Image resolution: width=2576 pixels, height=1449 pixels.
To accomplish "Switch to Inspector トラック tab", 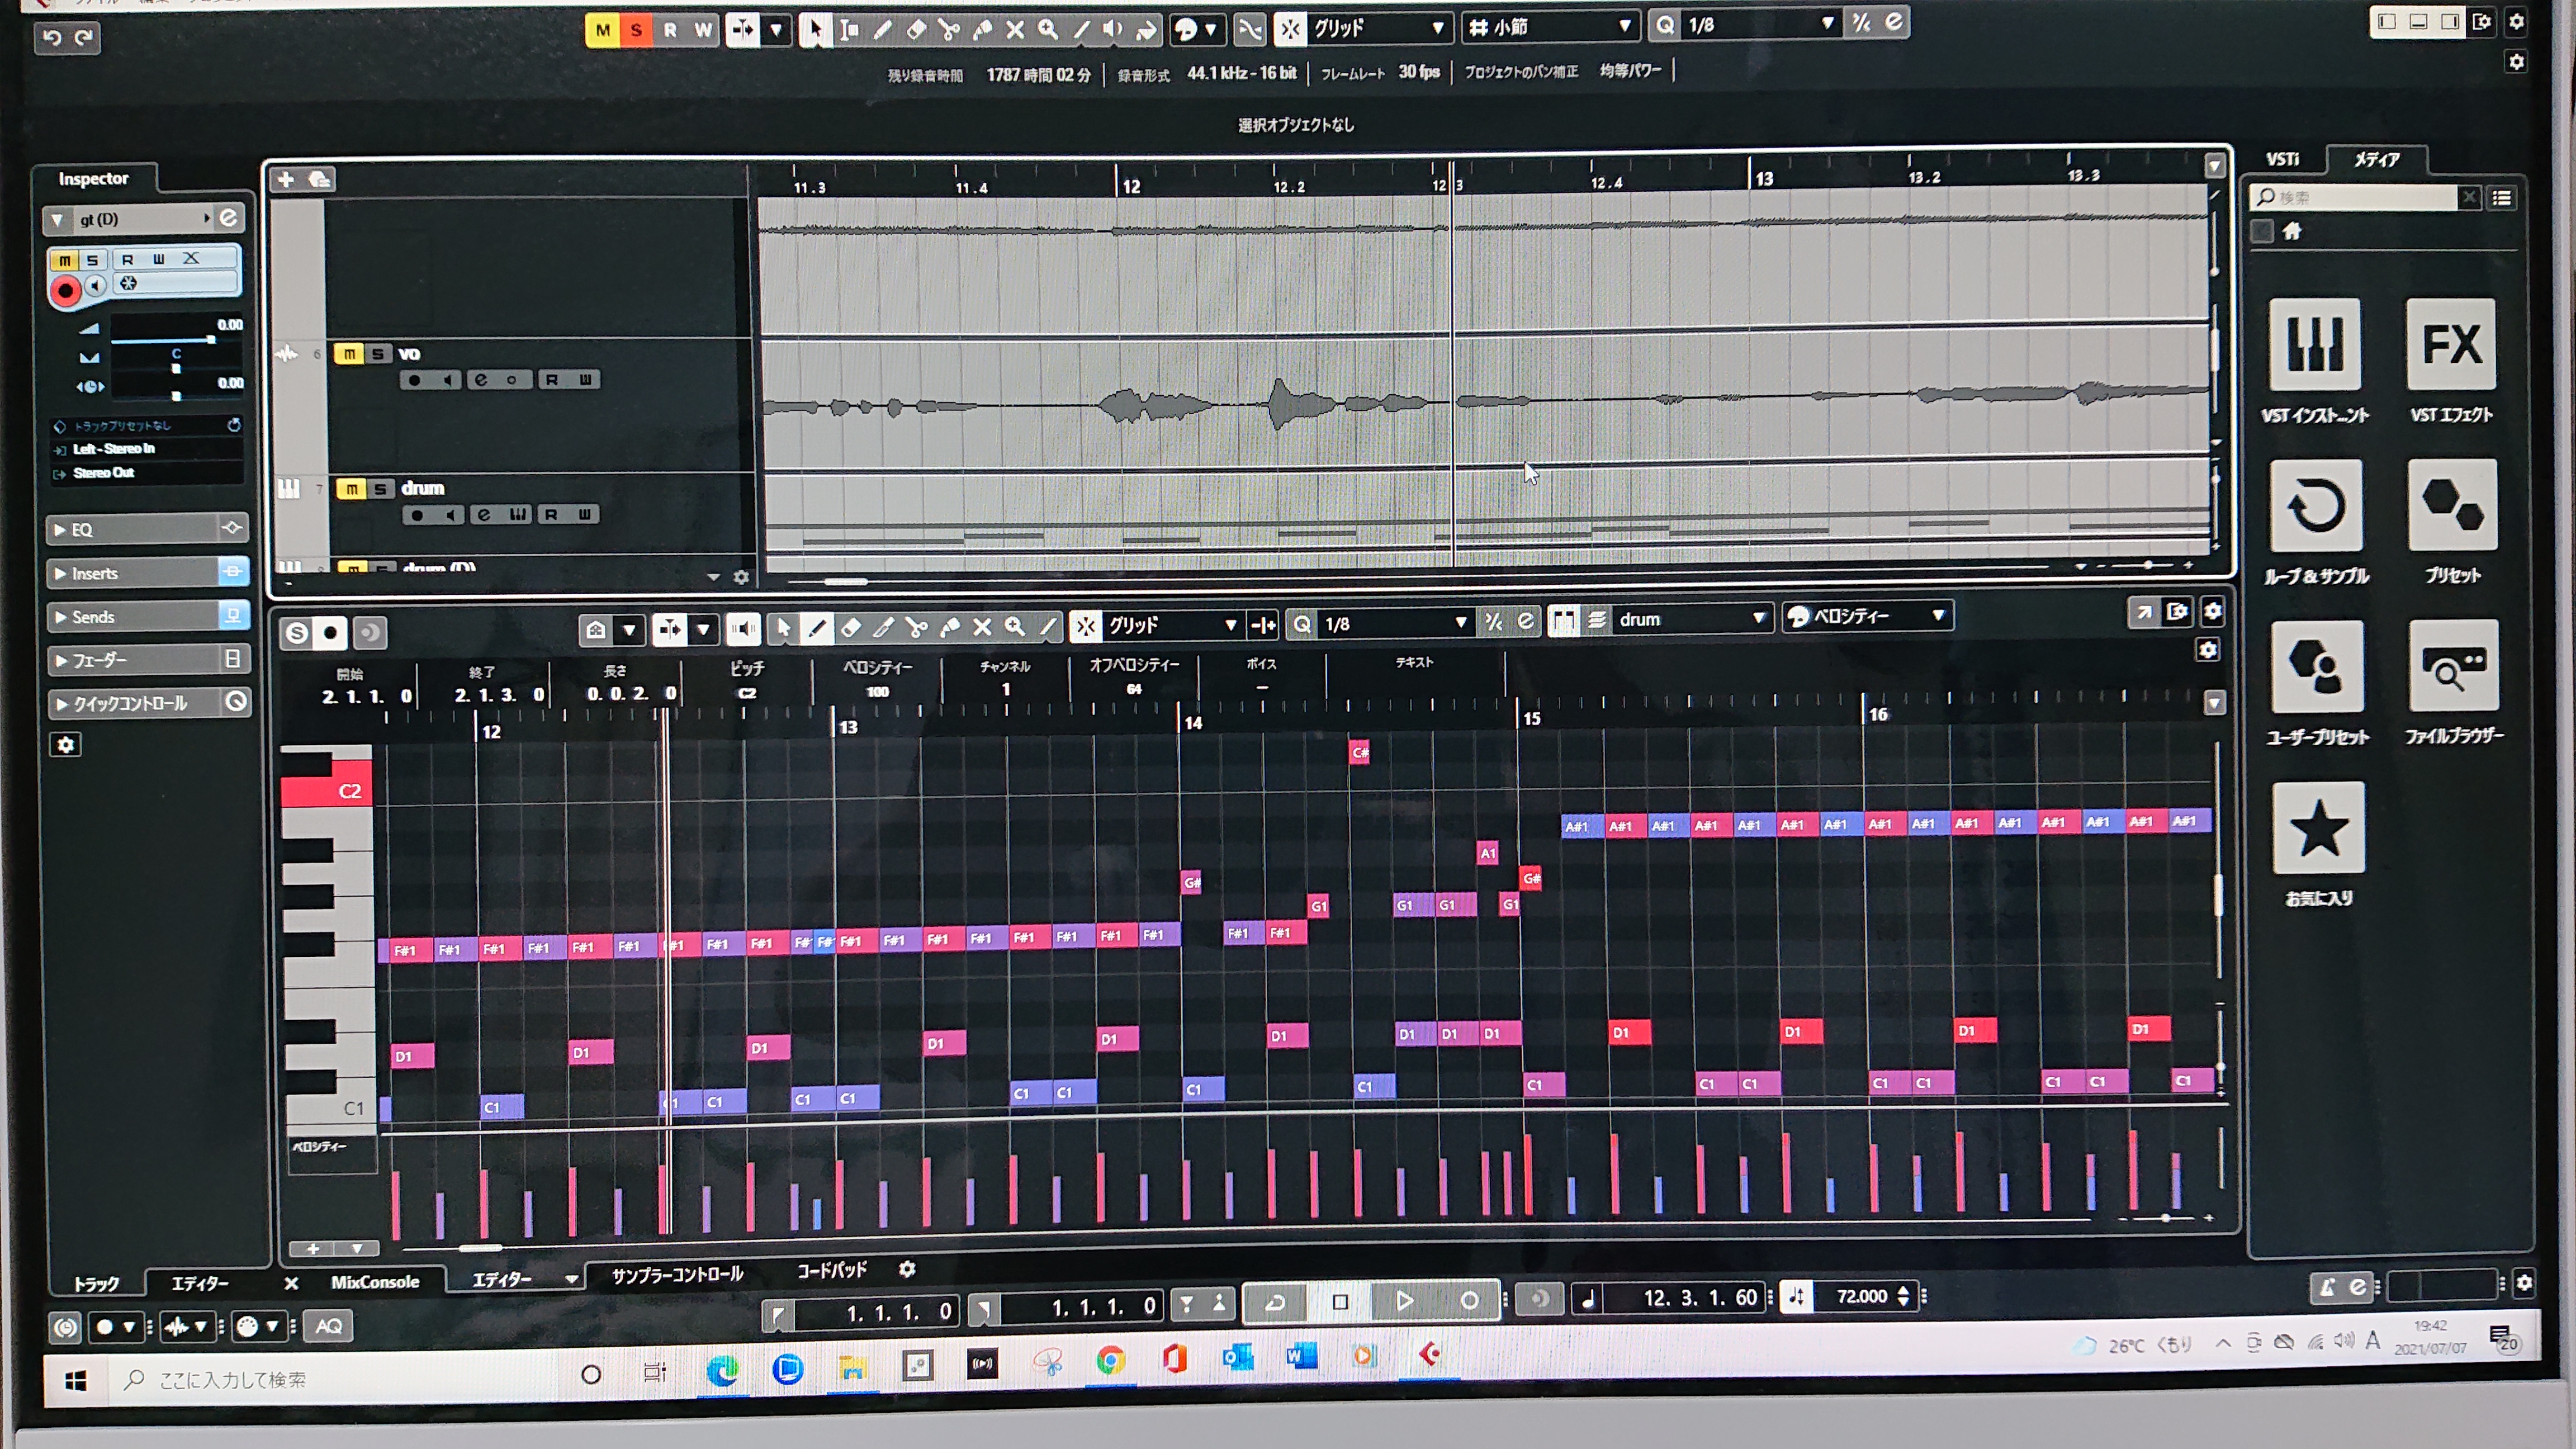I will (96, 1283).
